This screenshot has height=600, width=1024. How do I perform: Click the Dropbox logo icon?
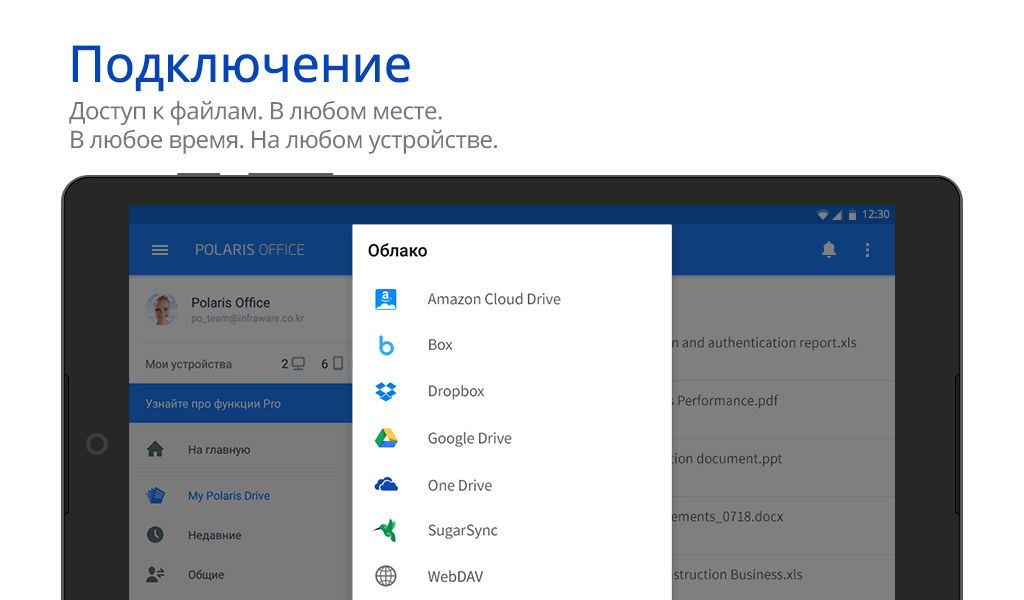tap(386, 391)
